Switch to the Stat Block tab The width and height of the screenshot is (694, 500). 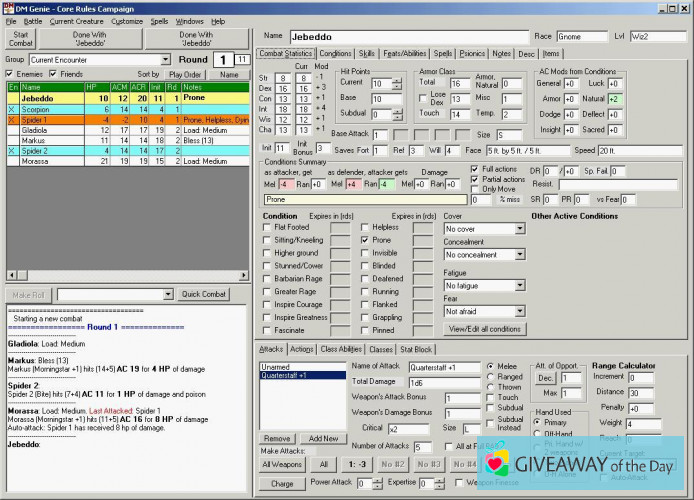(416, 350)
